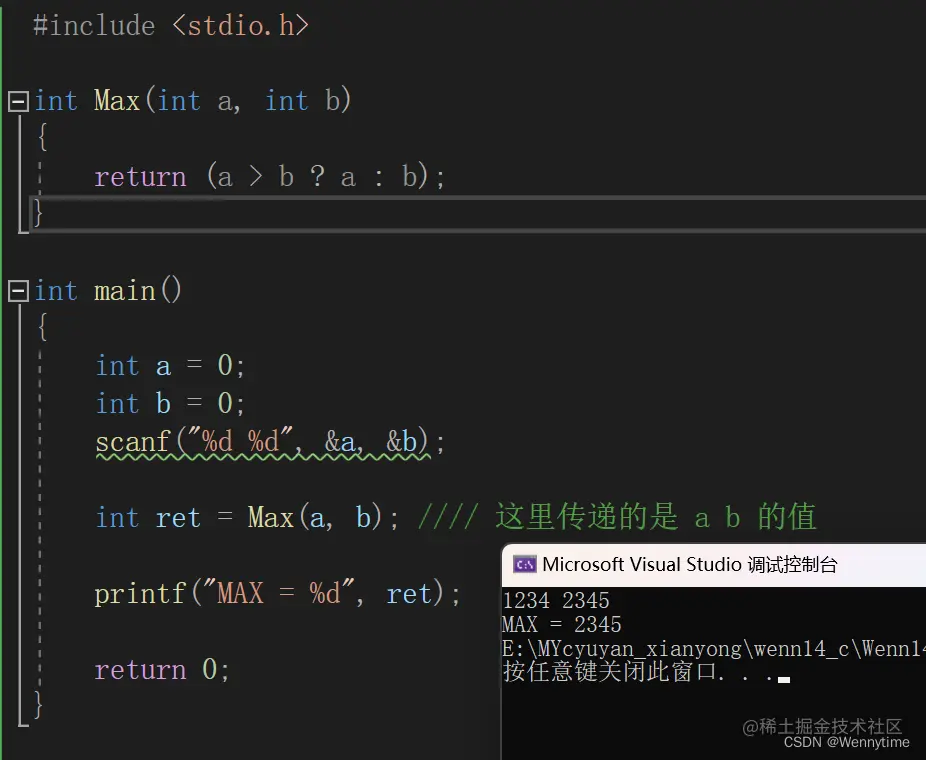The height and width of the screenshot is (760, 926).
Task: Click the Max function name in its definition
Action: click(x=117, y=100)
